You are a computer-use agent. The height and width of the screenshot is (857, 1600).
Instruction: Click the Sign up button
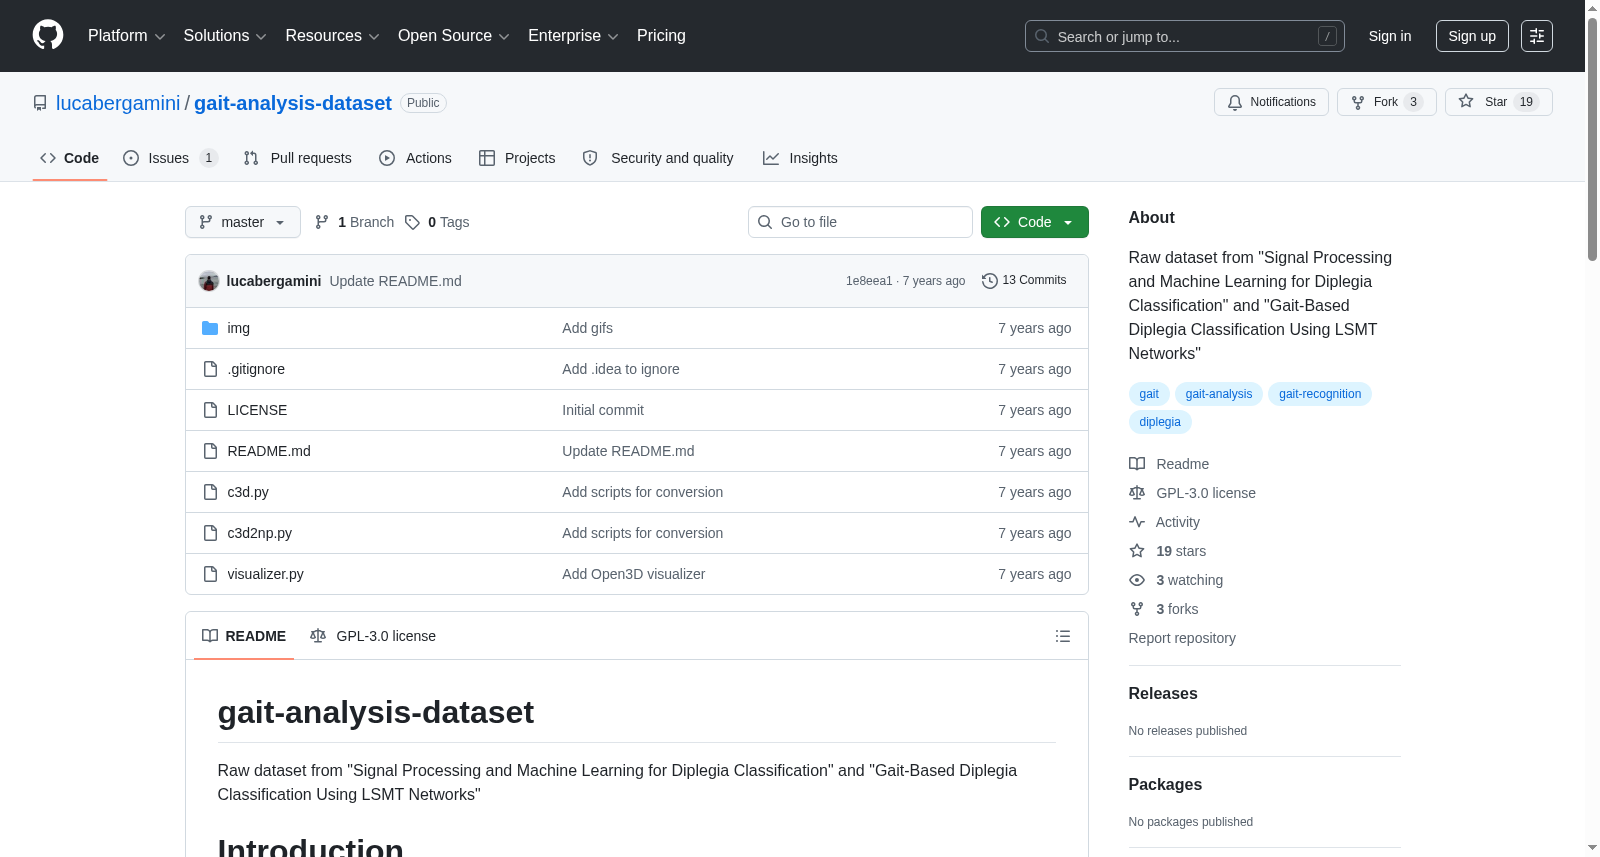click(1472, 36)
